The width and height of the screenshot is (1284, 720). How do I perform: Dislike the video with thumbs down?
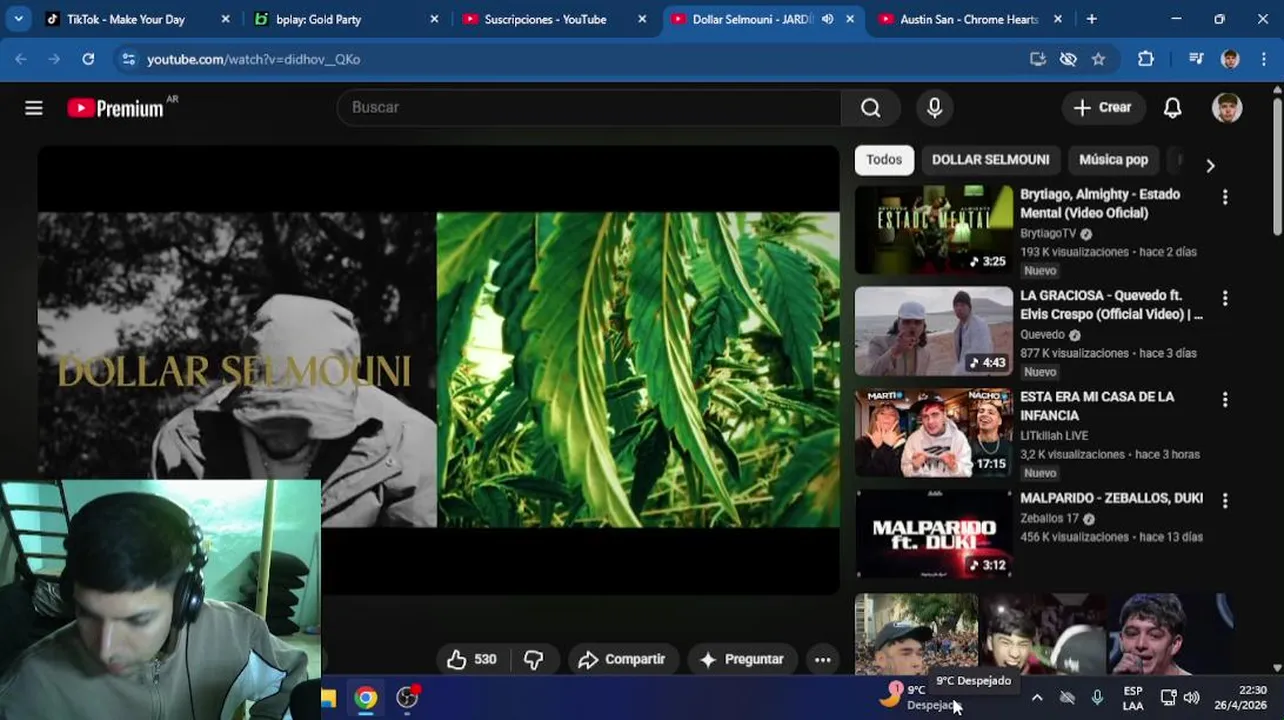coord(534,659)
